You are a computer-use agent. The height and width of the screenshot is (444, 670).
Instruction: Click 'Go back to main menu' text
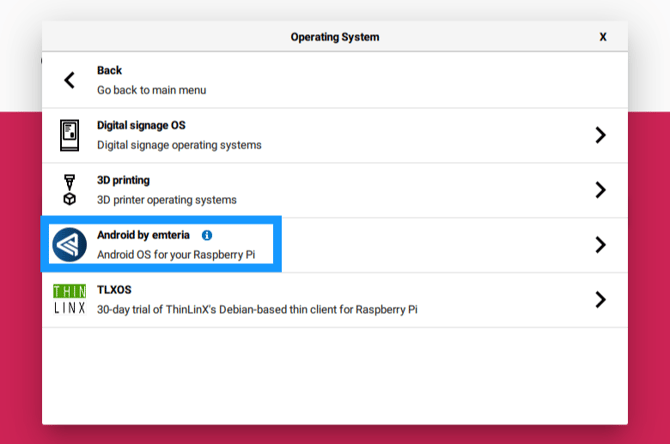coord(151,90)
